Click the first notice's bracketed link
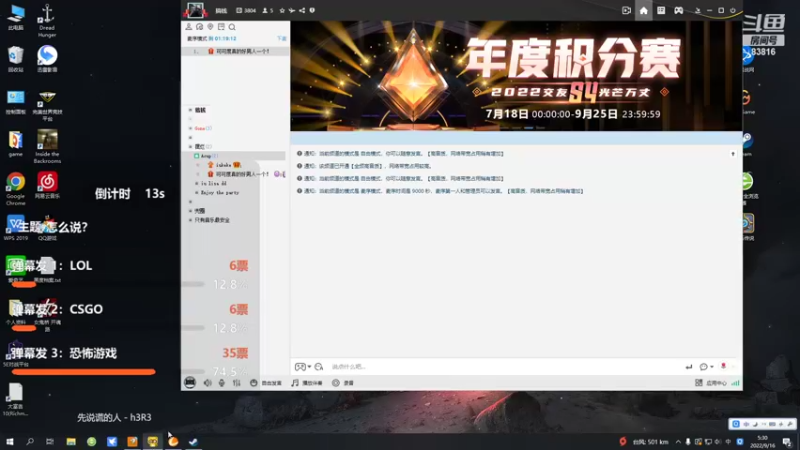Viewport: 800px width, 450px height. pyautogui.click(x=465, y=154)
